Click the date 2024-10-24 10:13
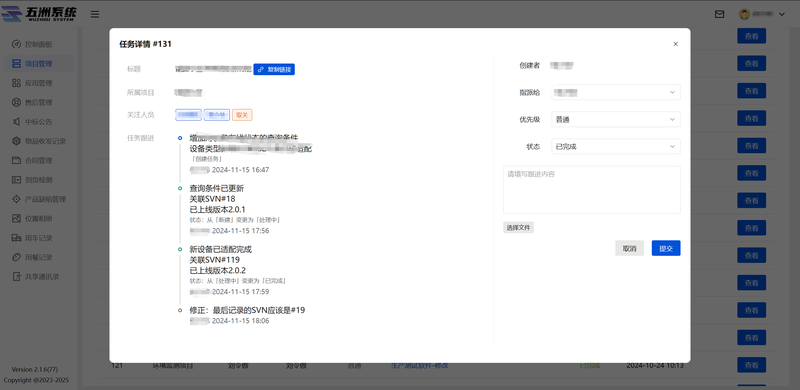The height and width of the screenshot is (390, 800). (x=655, y=365)
